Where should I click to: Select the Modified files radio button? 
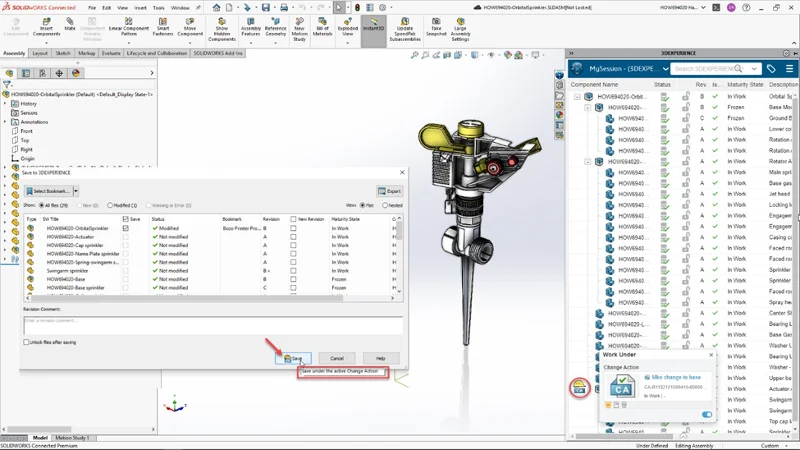coord(107,204)
